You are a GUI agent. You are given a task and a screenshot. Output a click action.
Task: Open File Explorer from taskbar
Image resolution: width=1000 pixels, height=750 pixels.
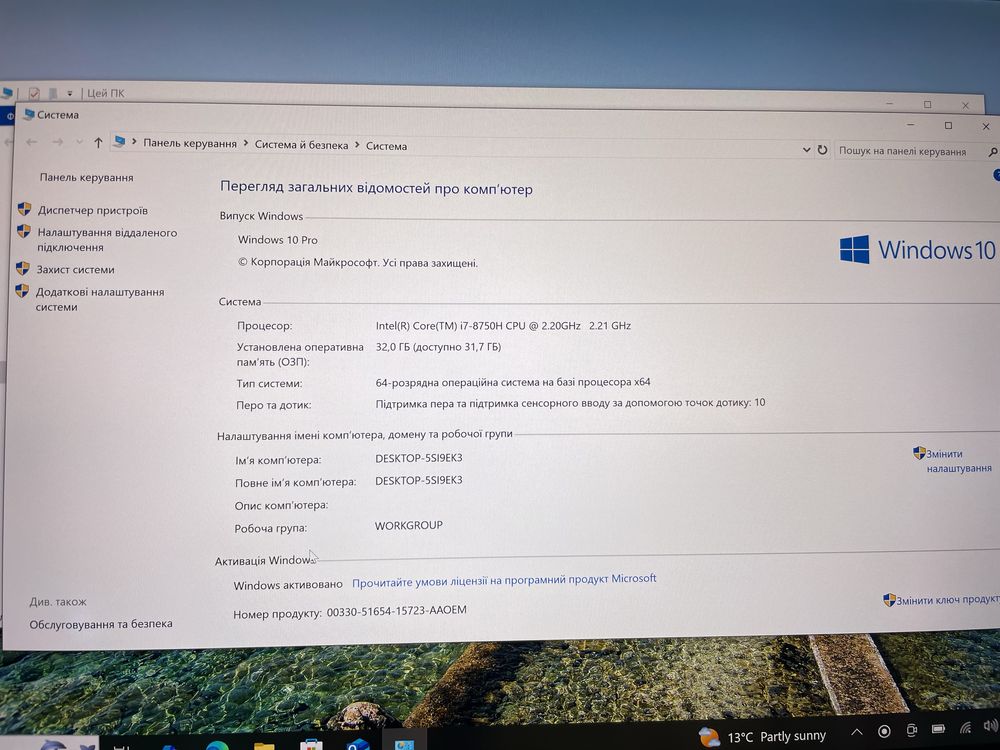[x=264, y=746]
